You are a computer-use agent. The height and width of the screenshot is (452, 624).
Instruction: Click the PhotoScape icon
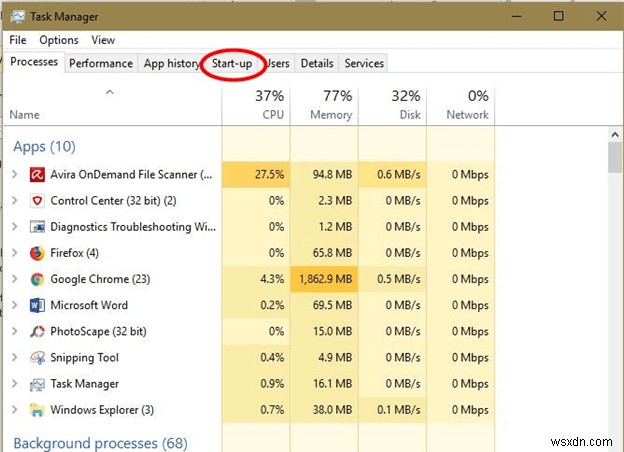37,331
